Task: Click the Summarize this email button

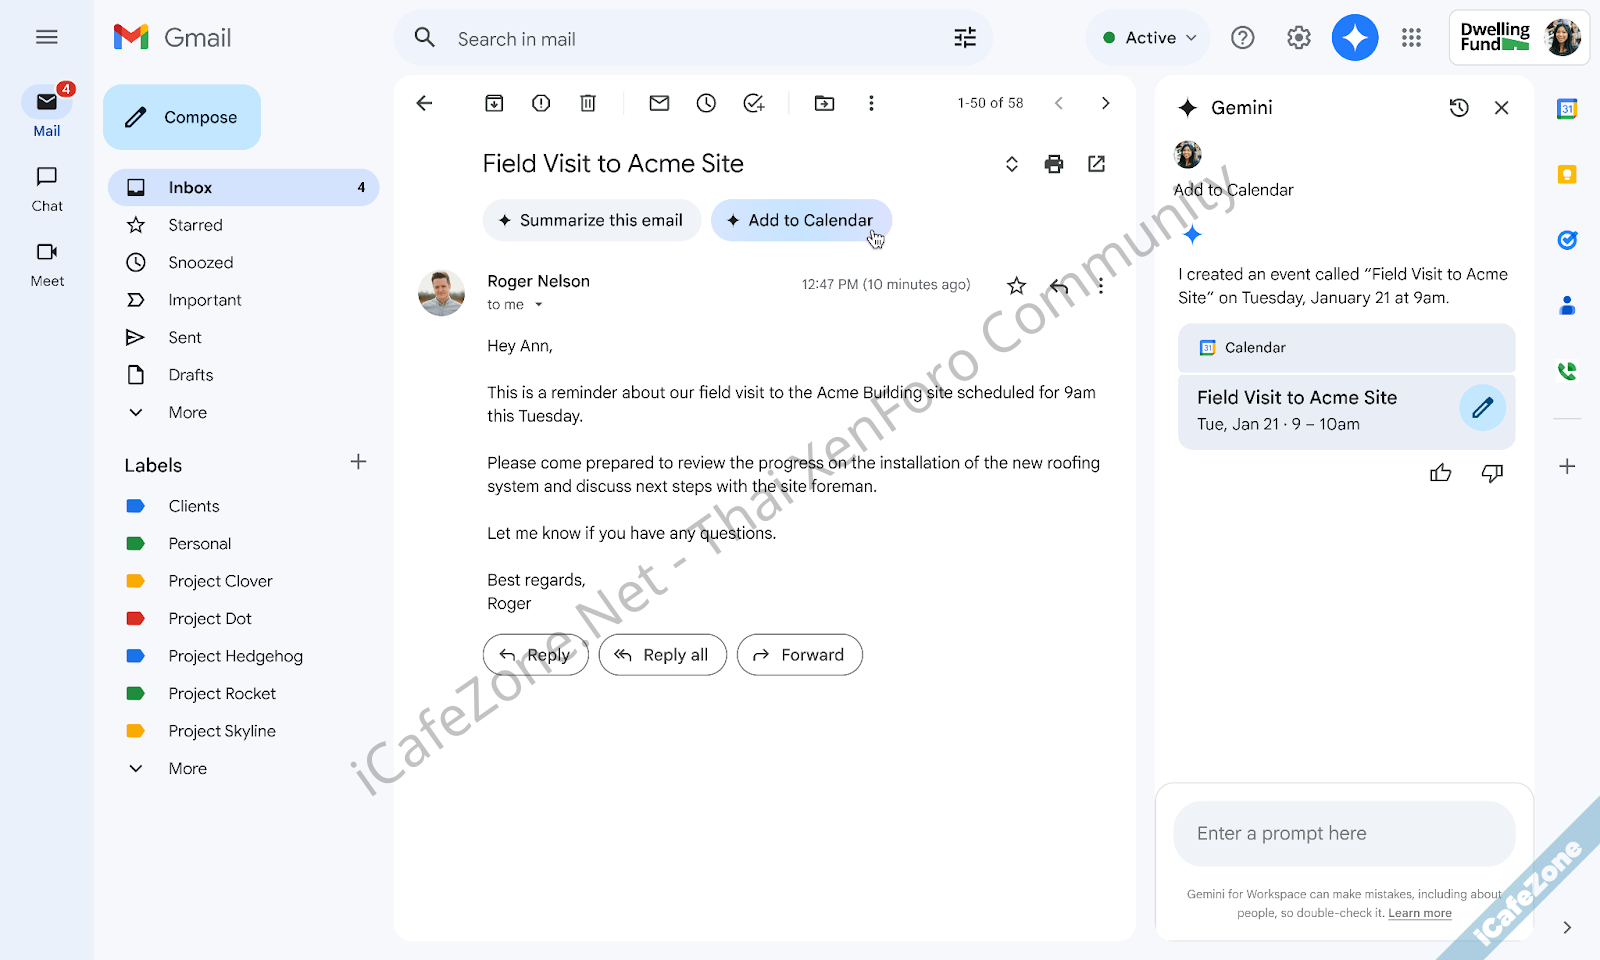Action: (x=591, y=220)
